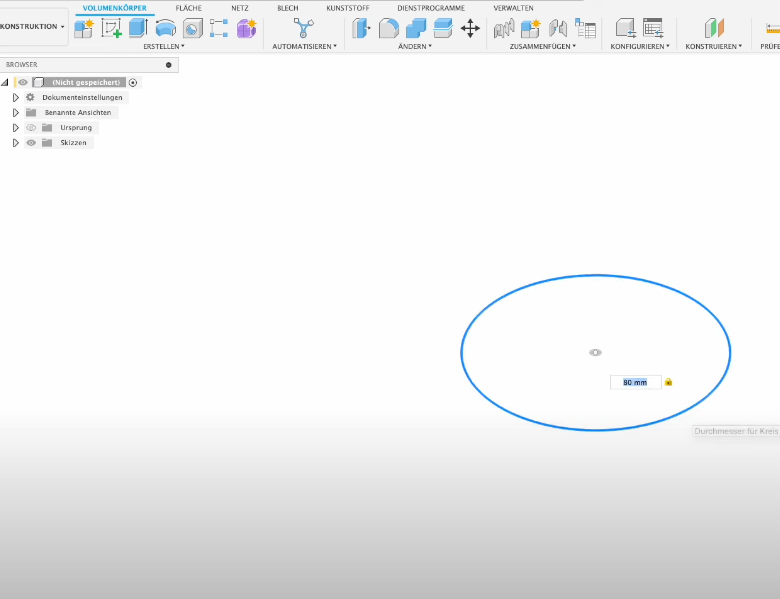
Task: Select the Extrude tool icon
Action: (x=138, y=28)
